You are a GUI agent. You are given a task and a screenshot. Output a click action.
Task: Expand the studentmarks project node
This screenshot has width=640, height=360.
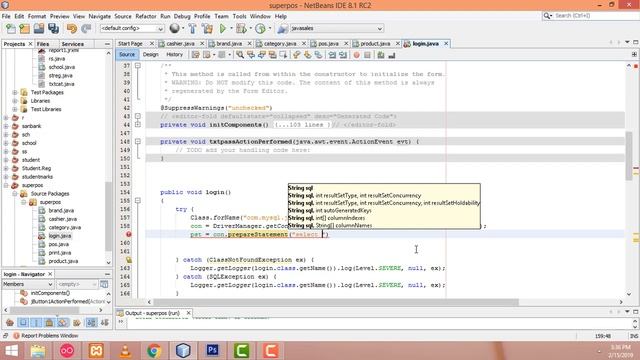click(x=6, y=177)
